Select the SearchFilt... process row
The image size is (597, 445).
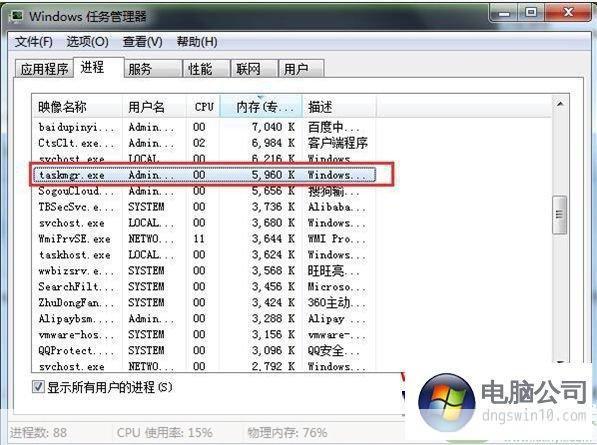pyautogui.click(x=204, y=287)
